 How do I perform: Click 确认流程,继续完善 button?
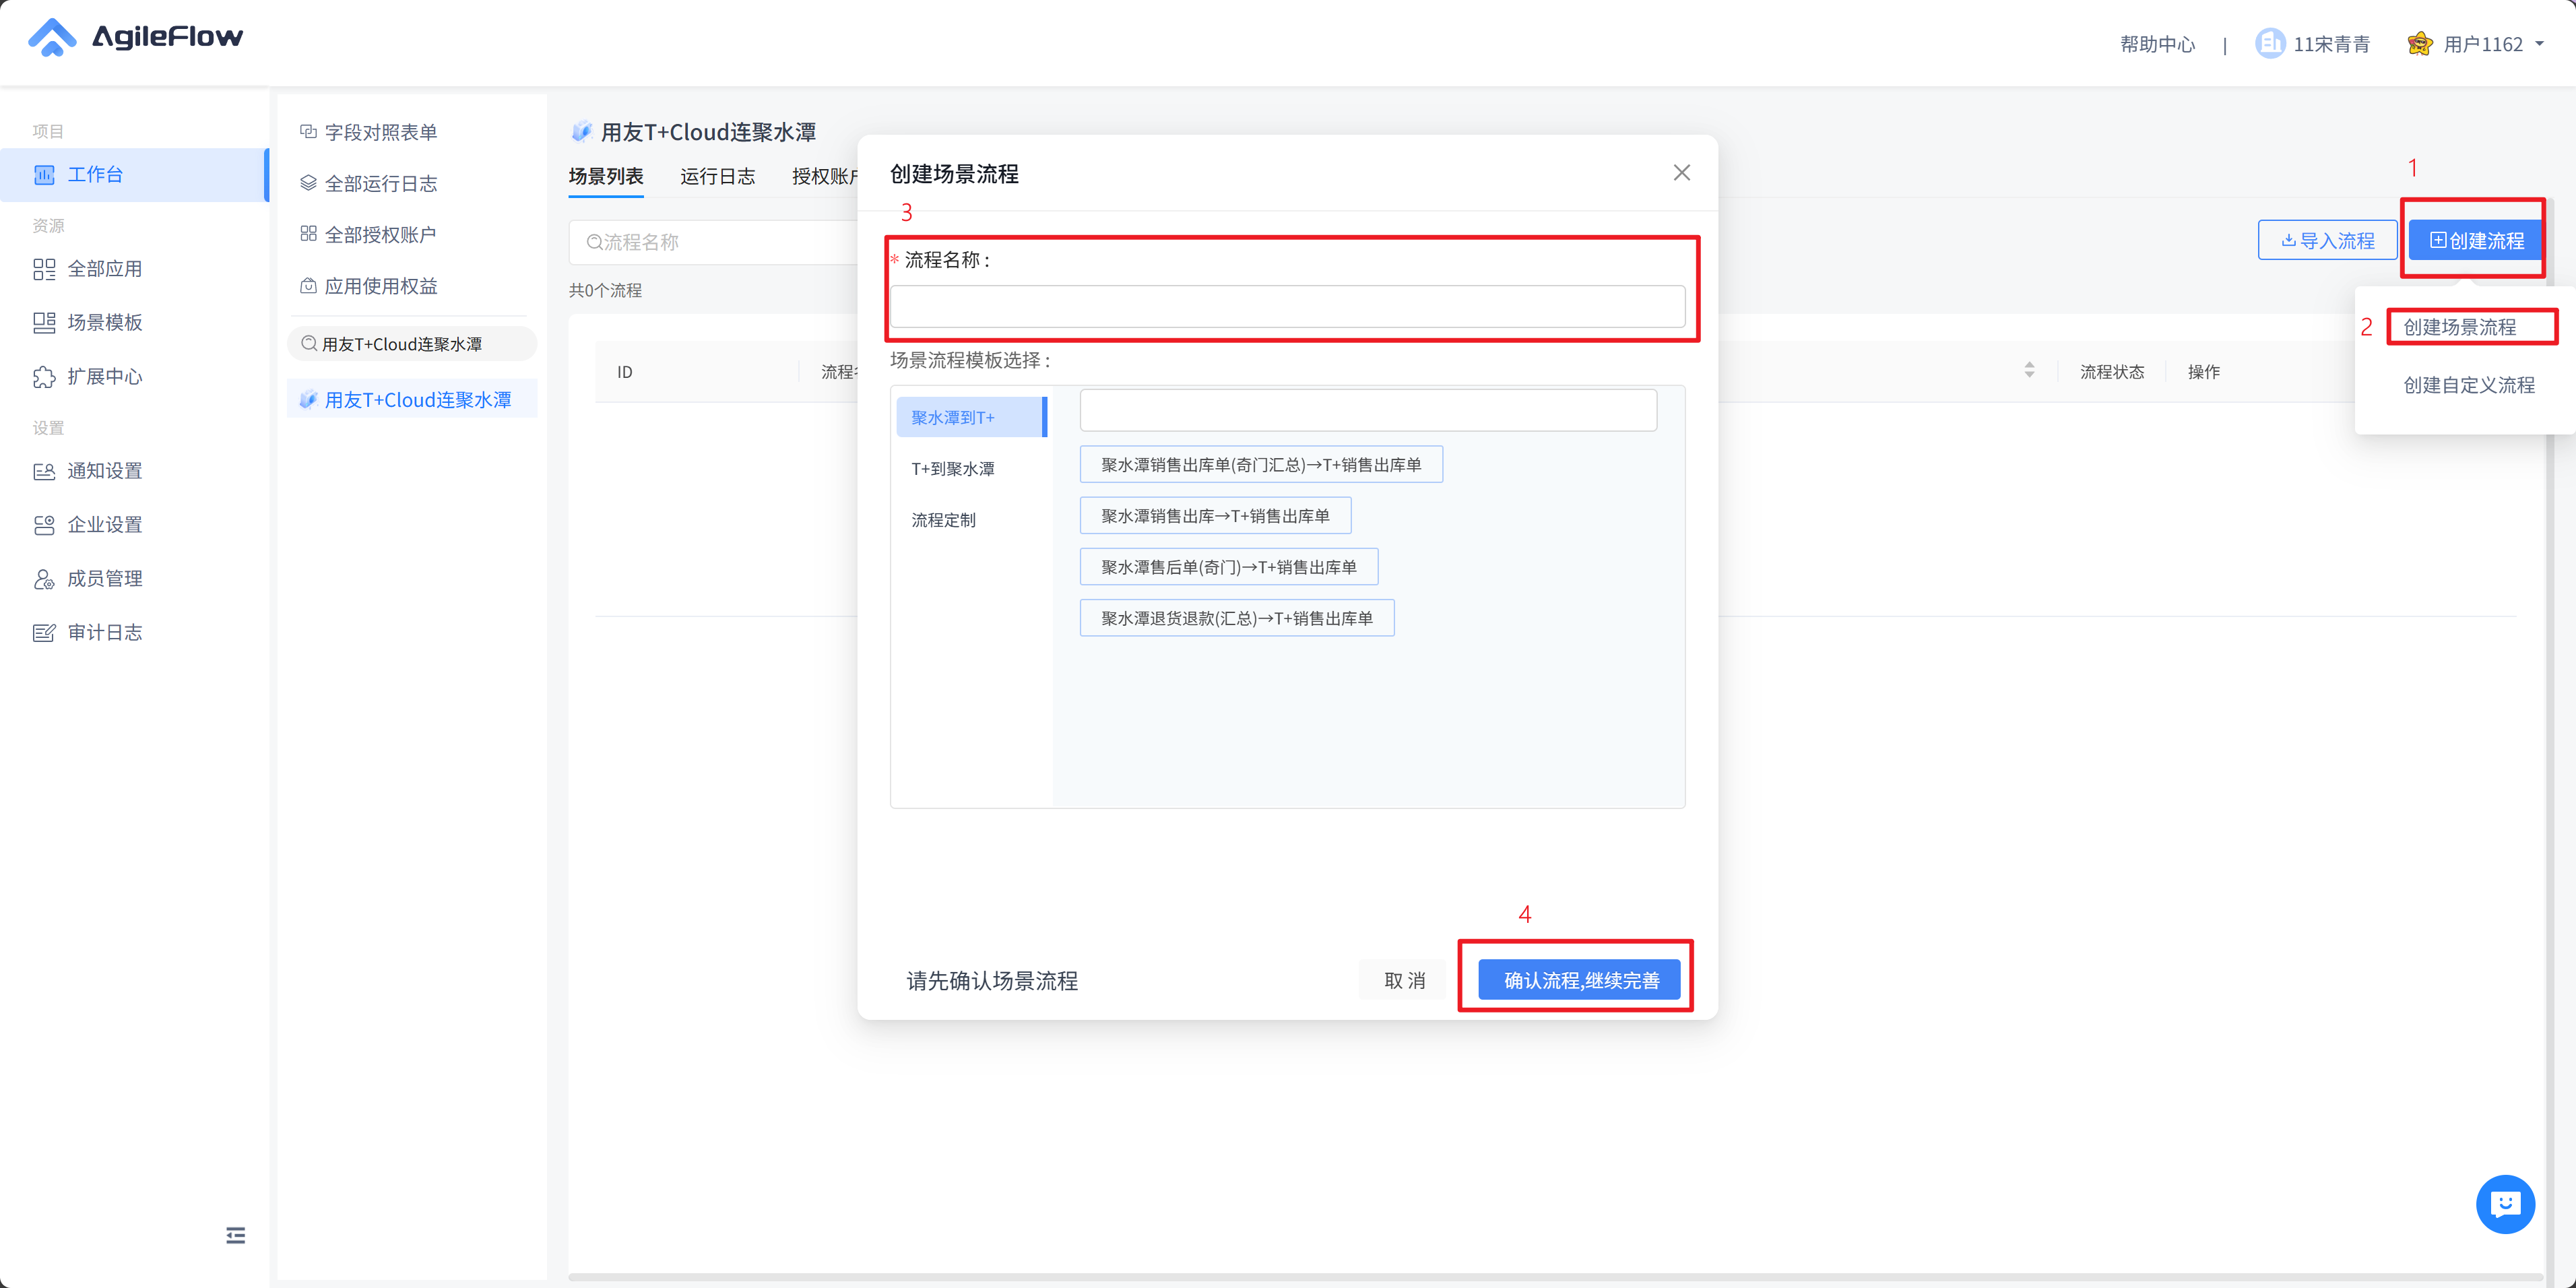coord(1581,980)
